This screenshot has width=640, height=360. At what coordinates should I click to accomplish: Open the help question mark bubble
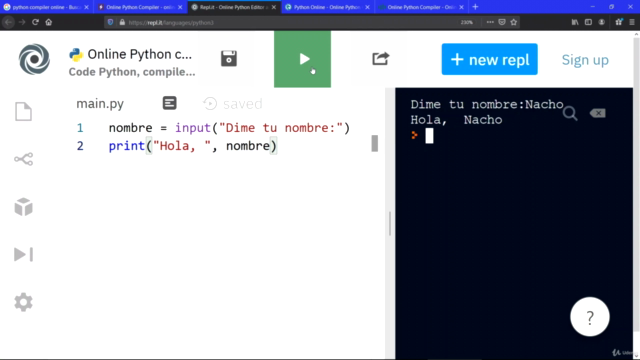tap(590, 317)
